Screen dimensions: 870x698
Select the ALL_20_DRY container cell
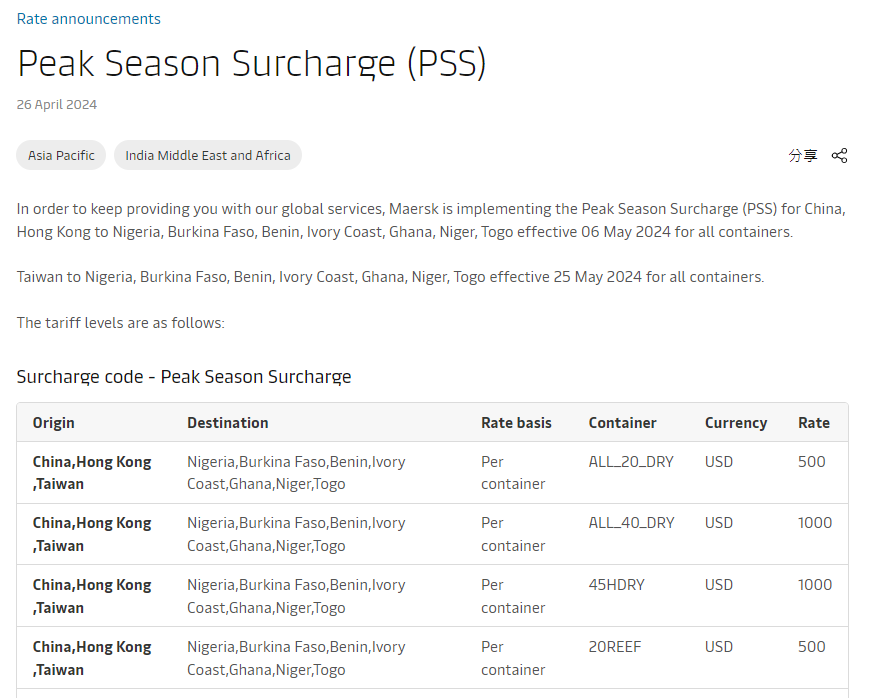pyautogui.click(x=631, y=462)
